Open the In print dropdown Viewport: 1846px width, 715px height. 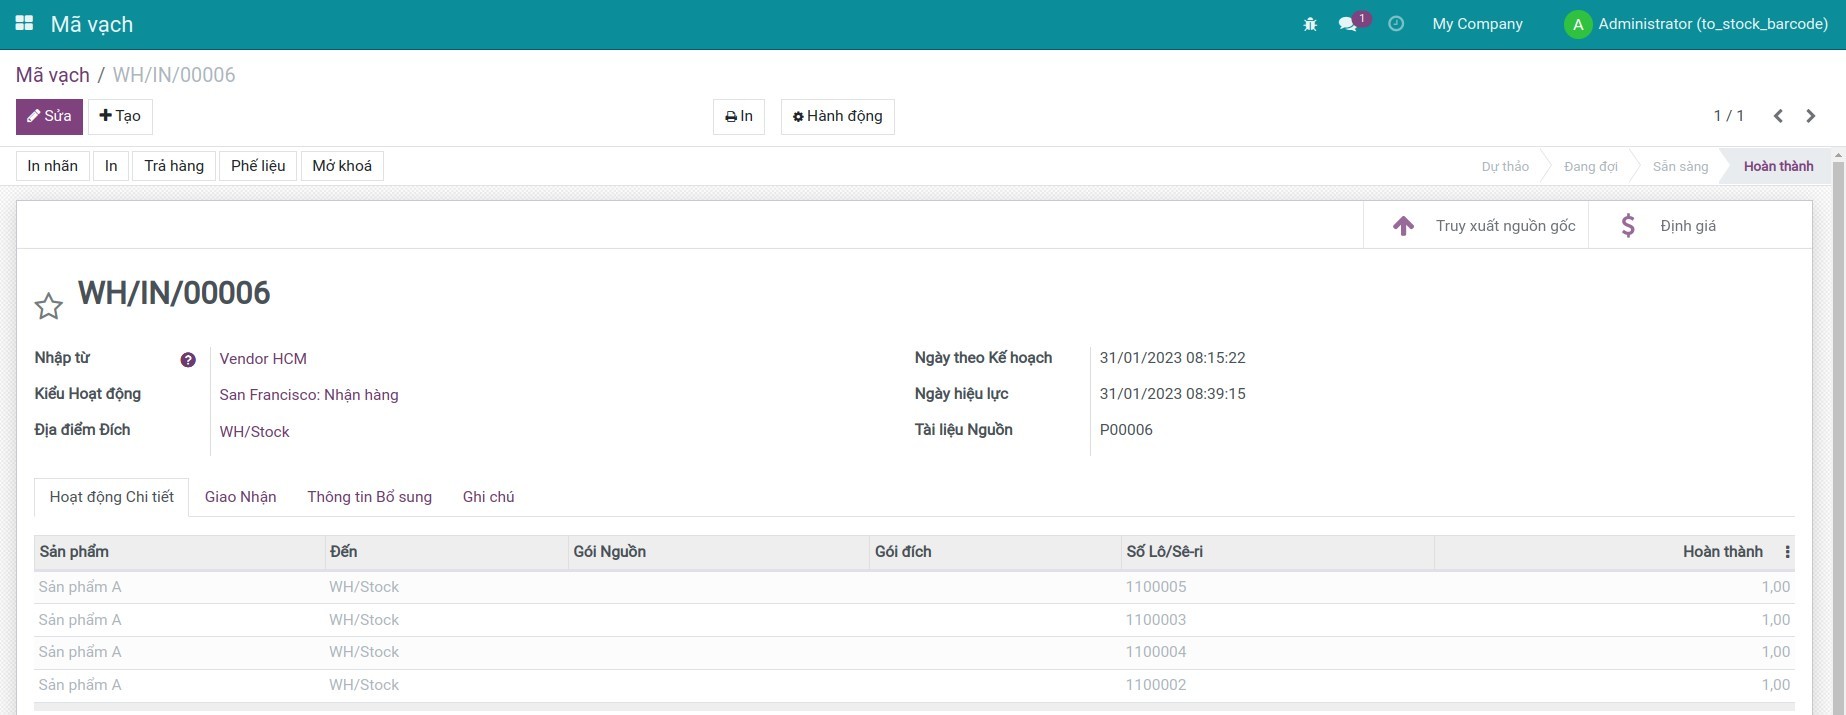738,116
